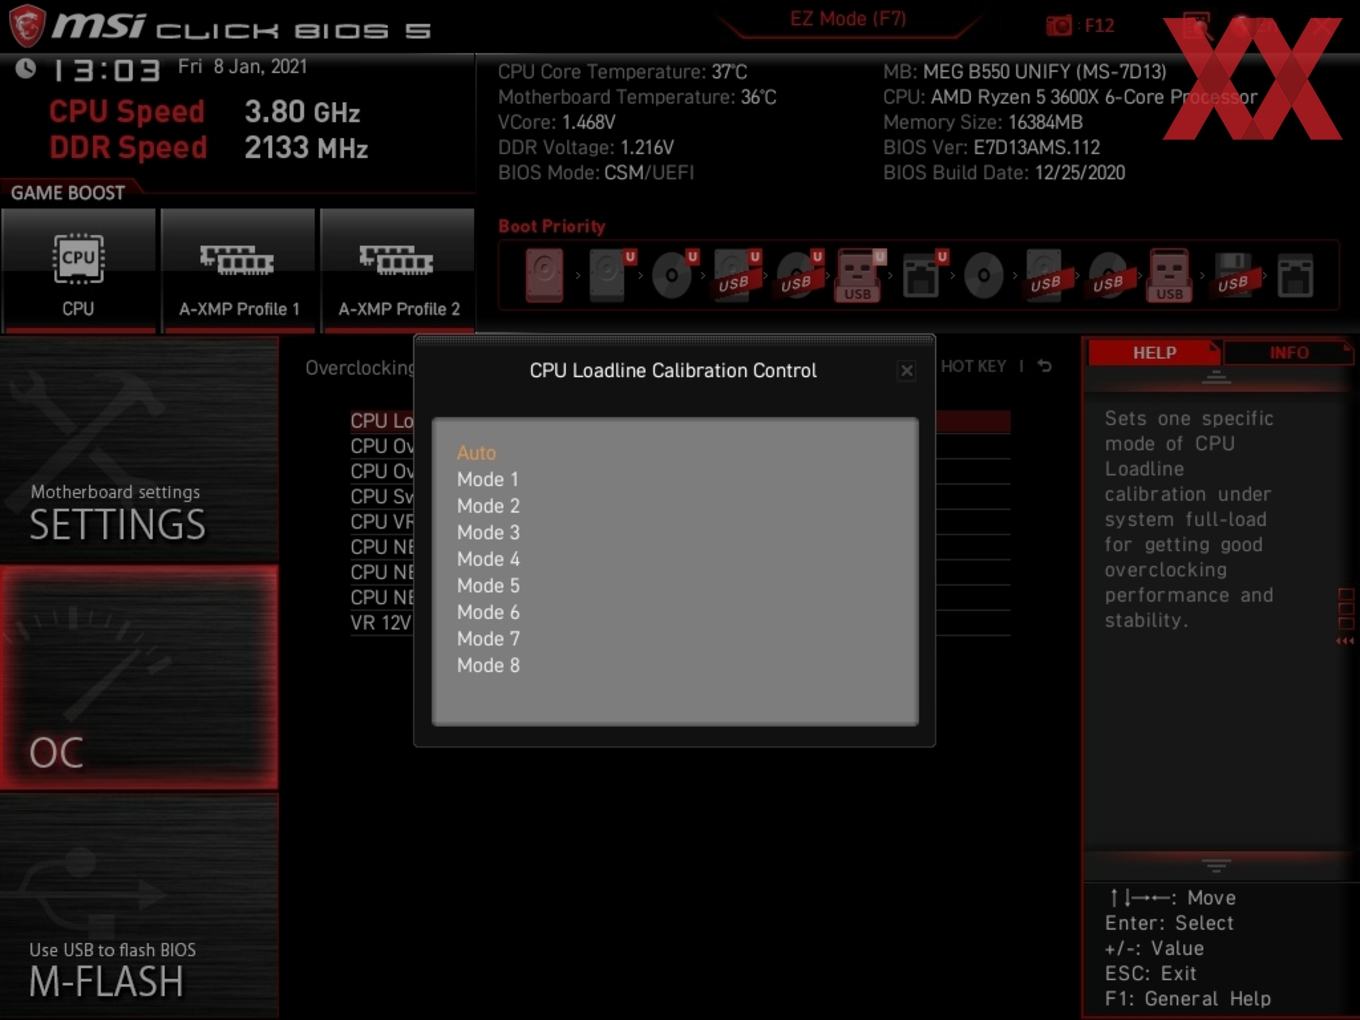
Task: Click the VCore 1.468V reading
Action: coord(557,122)
